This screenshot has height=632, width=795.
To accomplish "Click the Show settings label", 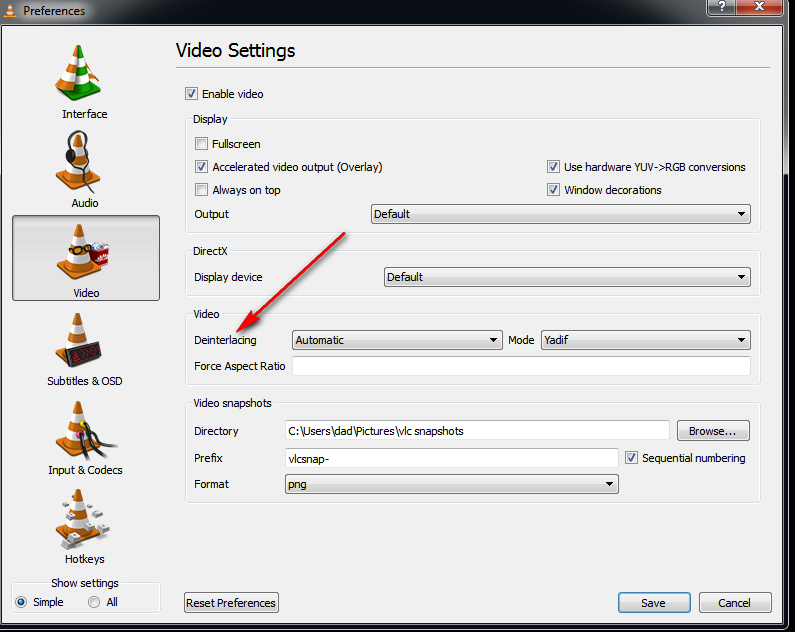I will (x=85, y=583).
